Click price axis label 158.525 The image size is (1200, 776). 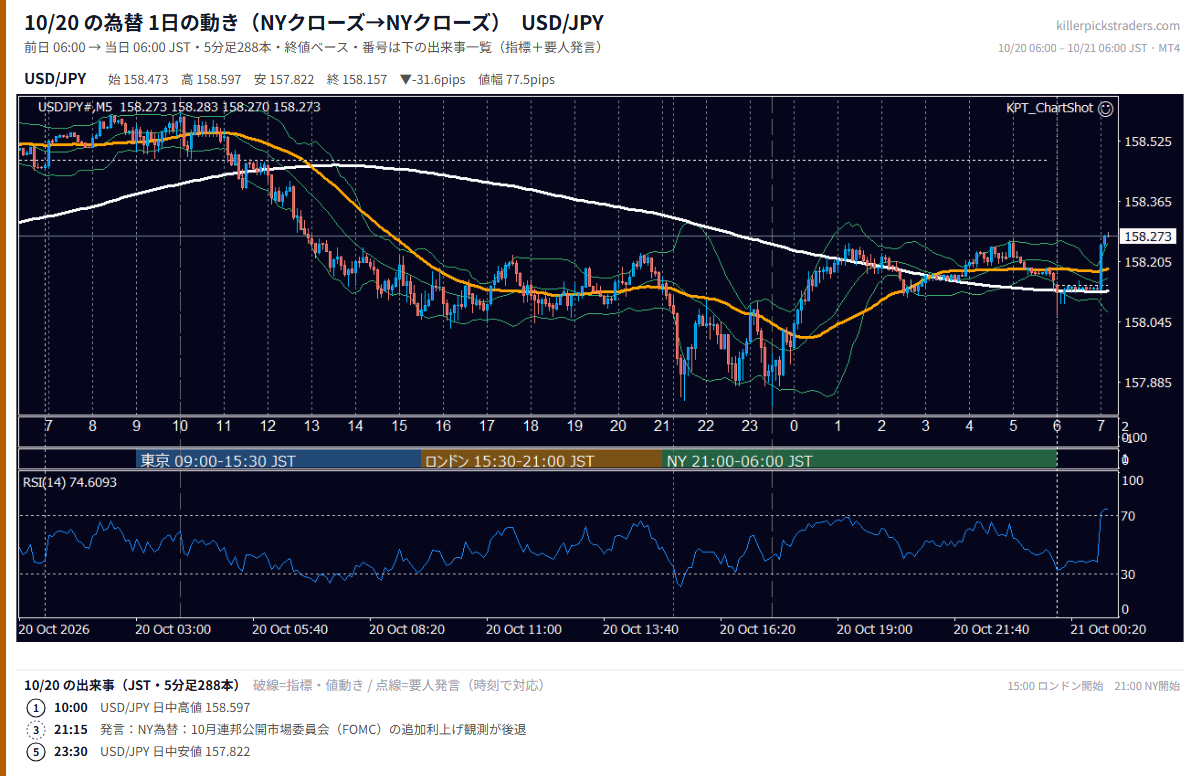click(x=1148, y=143)
